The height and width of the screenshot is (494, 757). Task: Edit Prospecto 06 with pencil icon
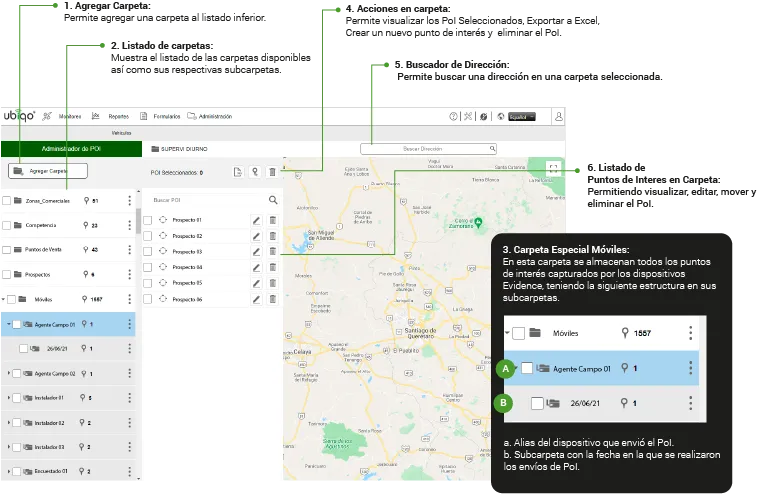click(256, 299)
